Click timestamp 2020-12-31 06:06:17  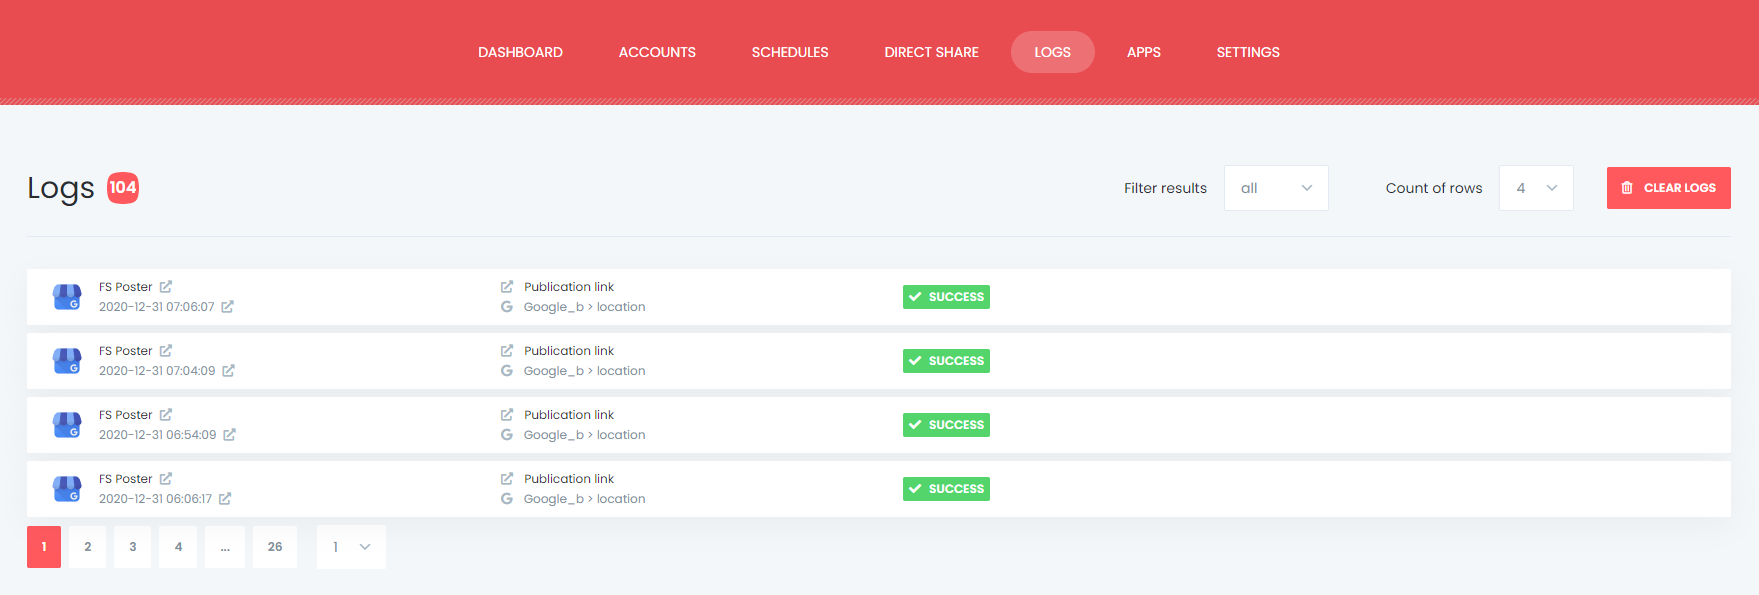[x=156, y=499]
